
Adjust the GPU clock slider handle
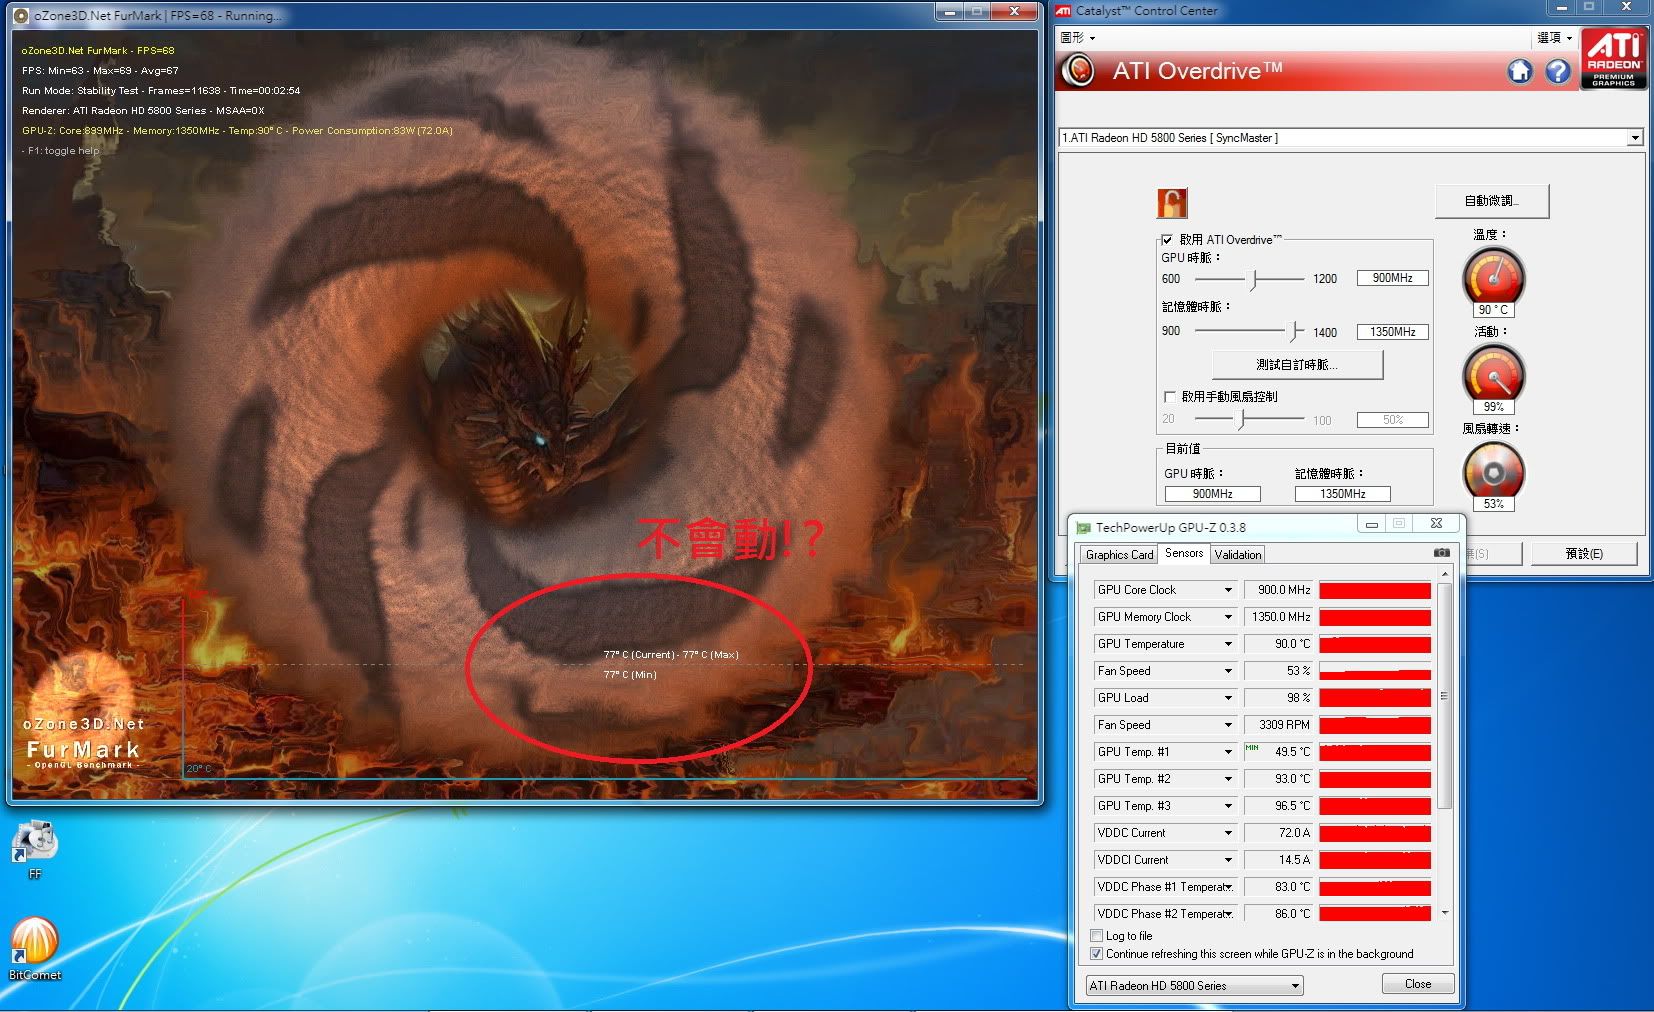coord(1254,280)
